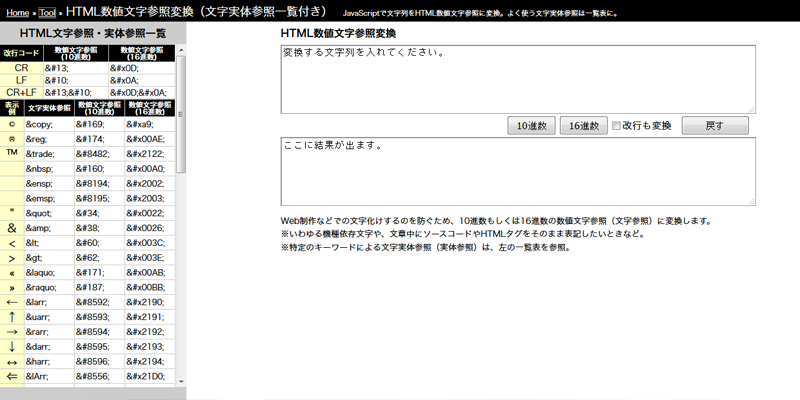Click the &#x21D0; hex reference cell
800x400 pixels.
(149, 376)
